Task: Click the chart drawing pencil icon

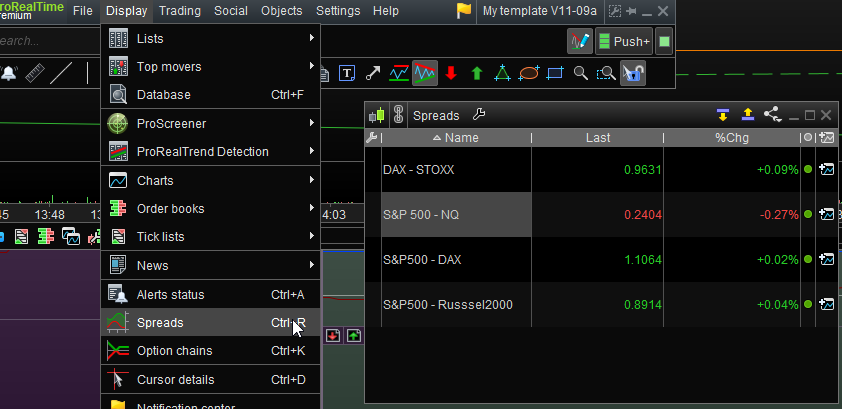Action: pyautogui.click(x=580, y=41)
